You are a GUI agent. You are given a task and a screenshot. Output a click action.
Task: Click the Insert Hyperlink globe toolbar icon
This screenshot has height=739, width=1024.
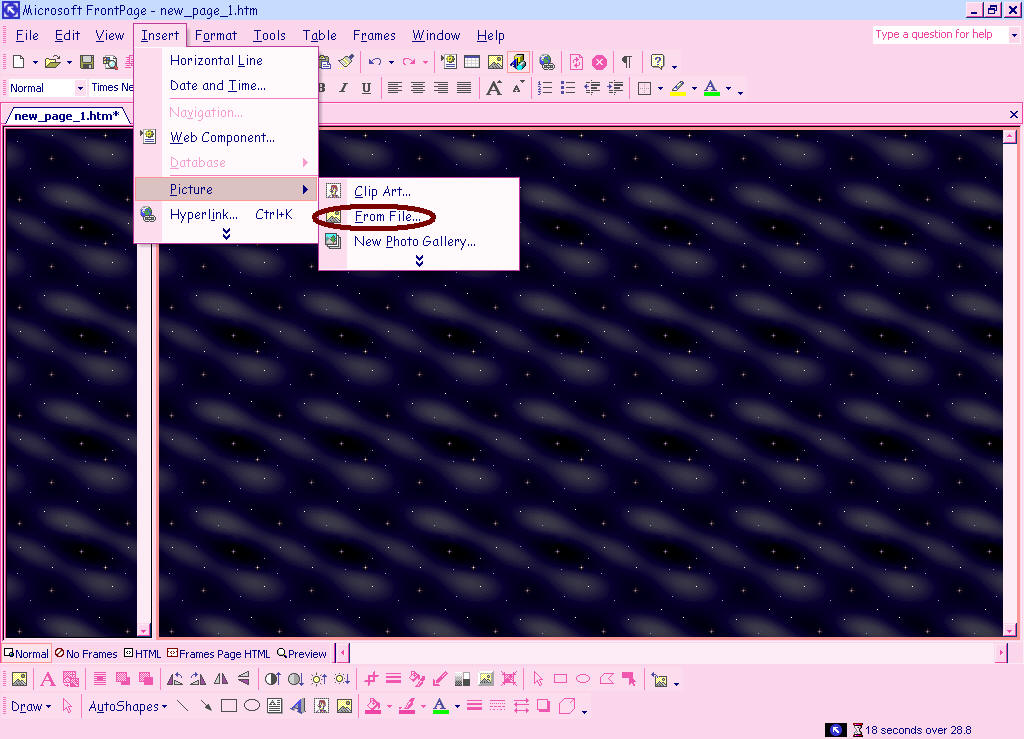coord(547,61)
